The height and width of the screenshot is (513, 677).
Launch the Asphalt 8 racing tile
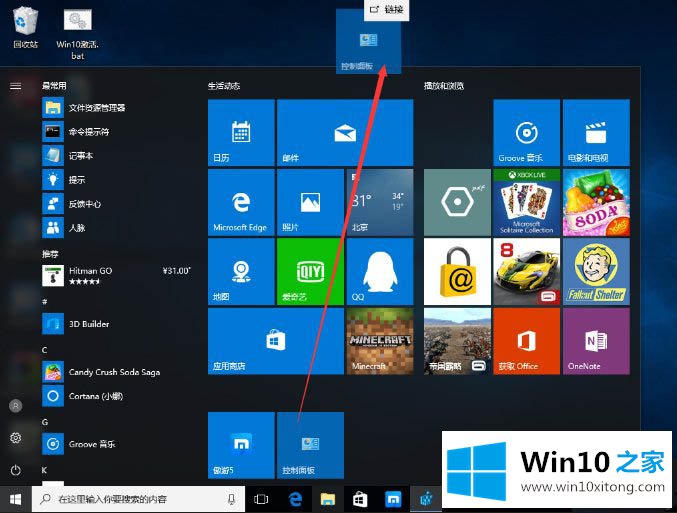[527, 272]
